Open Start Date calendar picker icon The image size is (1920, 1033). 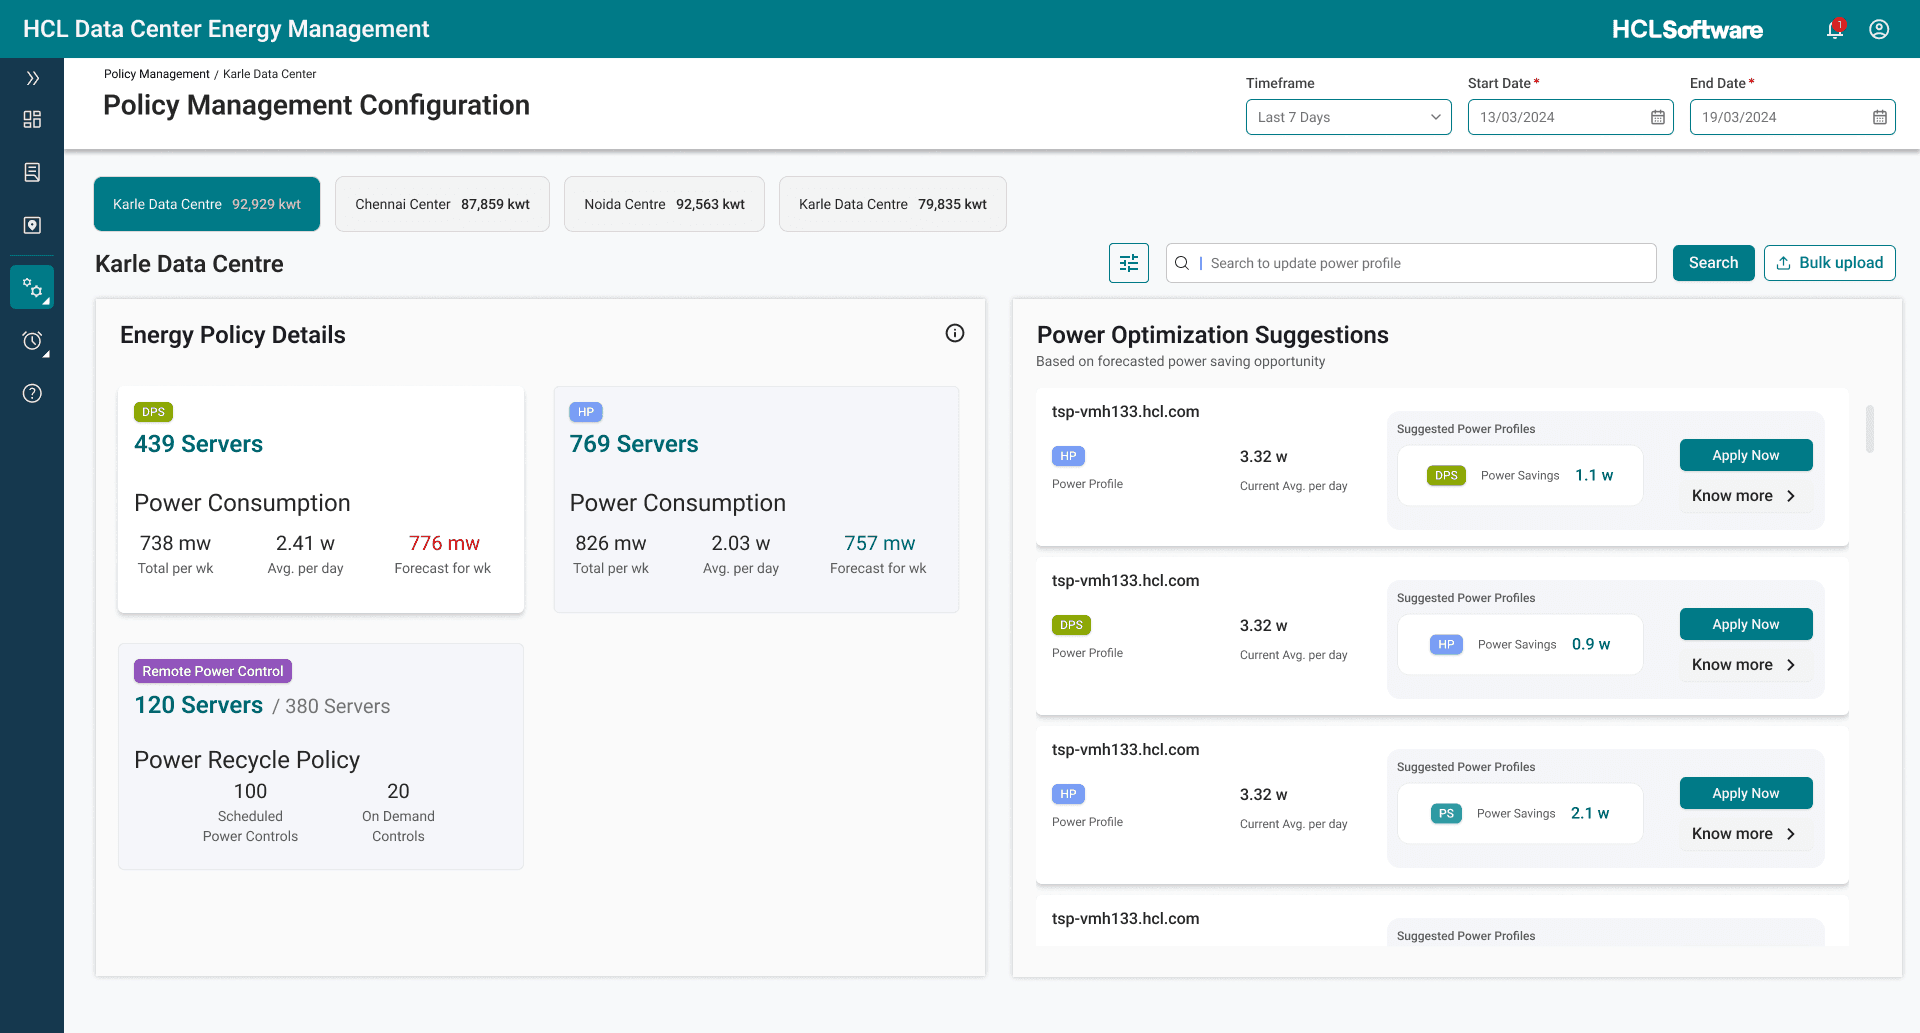point(1657,117)
